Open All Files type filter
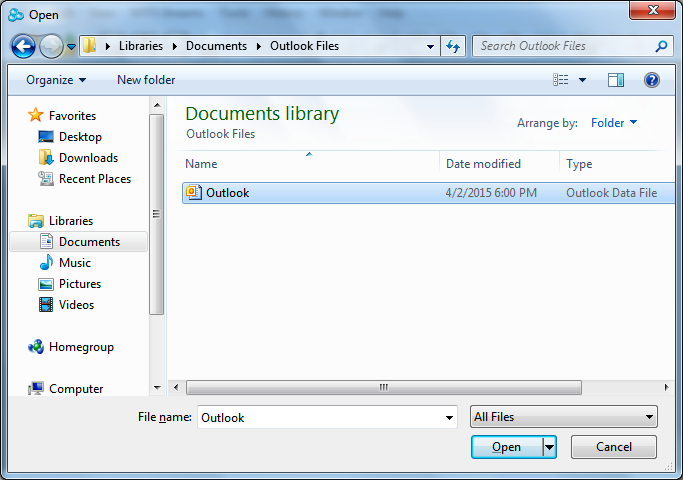Image resolution: width=683 pixels, height=480 pixels. [564, 417]
